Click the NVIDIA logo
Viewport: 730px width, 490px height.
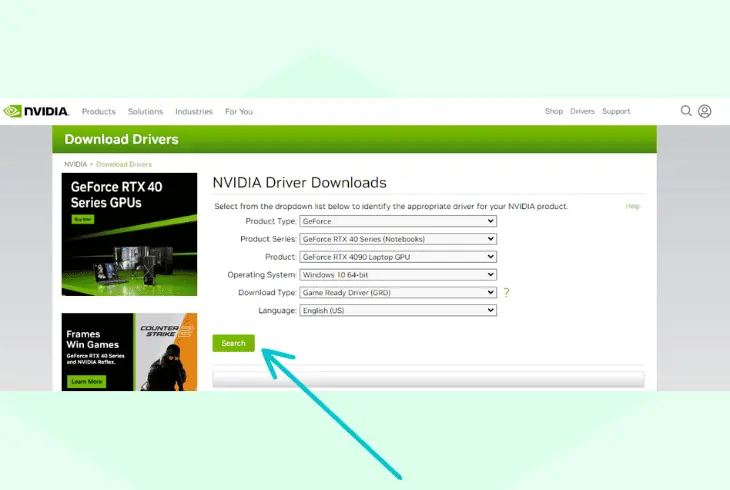coord(36,111)
